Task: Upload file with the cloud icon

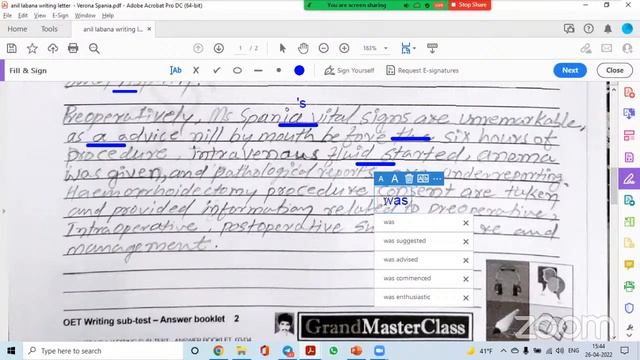Action: click(x=53, y=49)
